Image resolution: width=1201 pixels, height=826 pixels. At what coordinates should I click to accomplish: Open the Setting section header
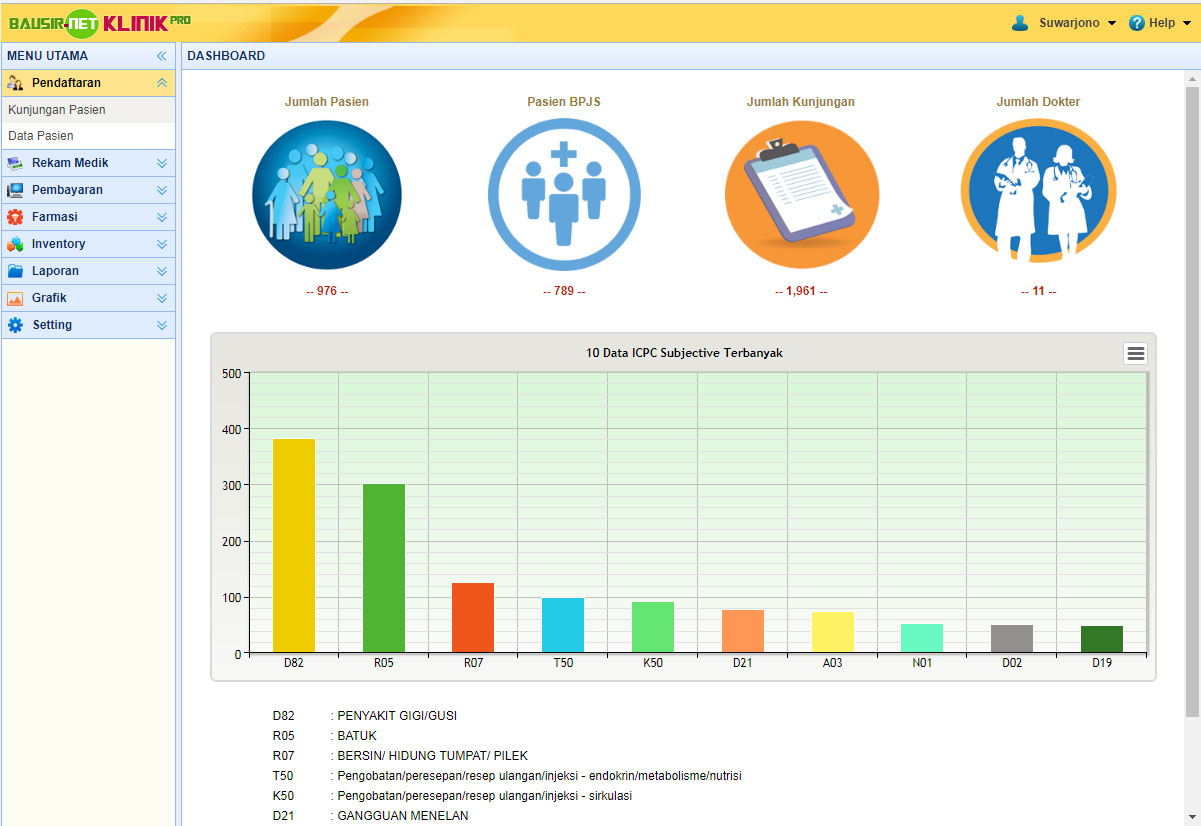pos(52,325)
